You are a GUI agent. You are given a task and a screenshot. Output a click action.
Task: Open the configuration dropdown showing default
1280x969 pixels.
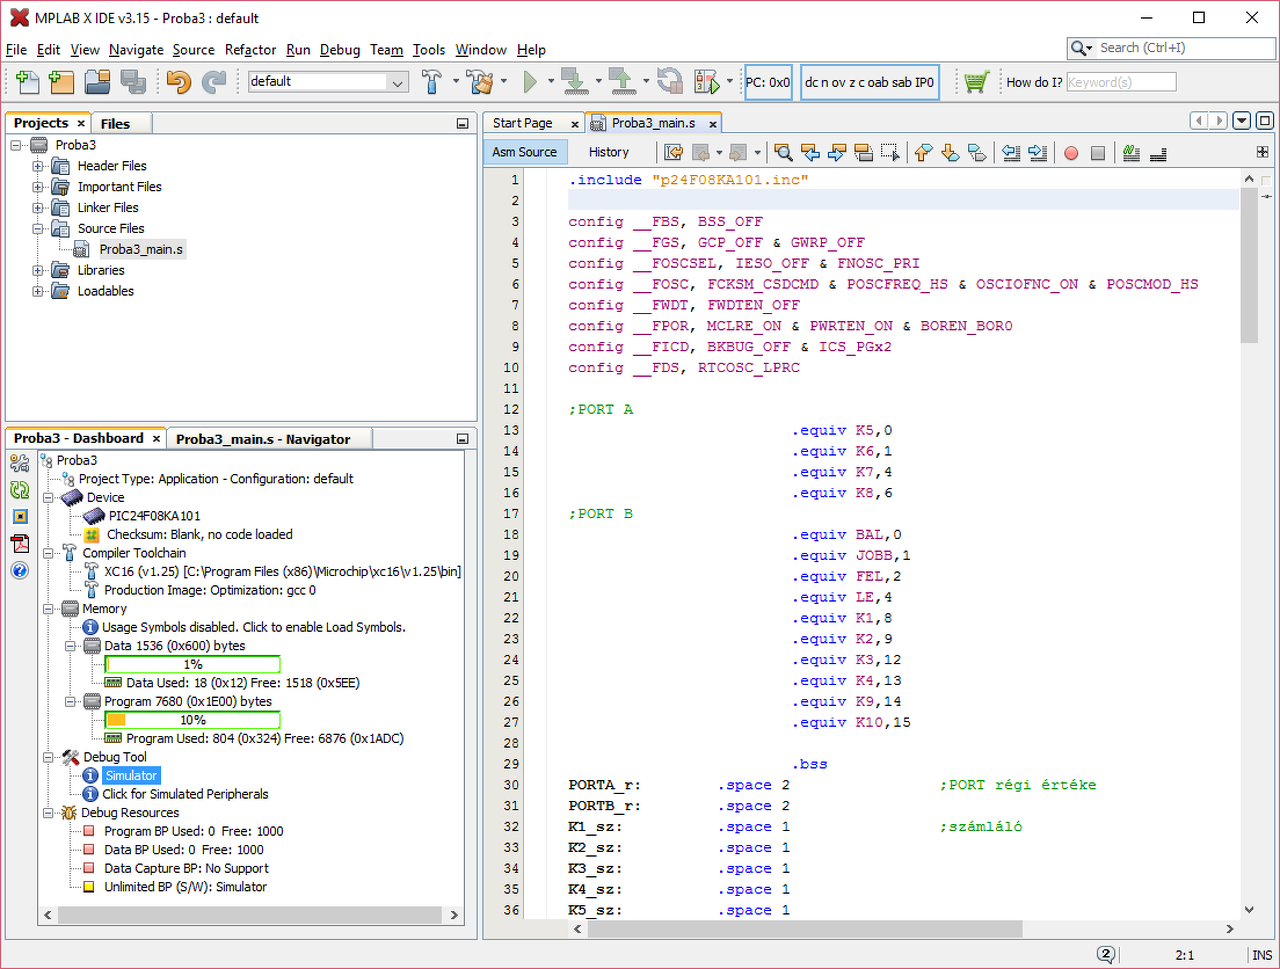click(328, 82)
